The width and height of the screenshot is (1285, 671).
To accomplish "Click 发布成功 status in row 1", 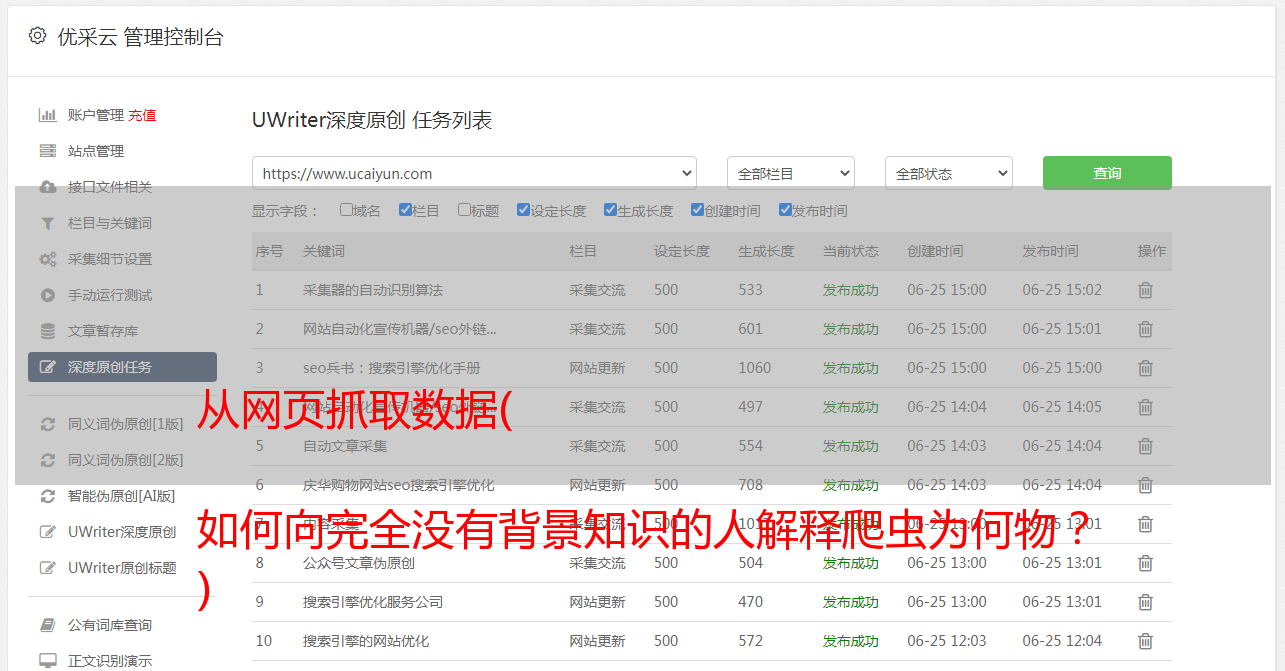I will (851, 290).
